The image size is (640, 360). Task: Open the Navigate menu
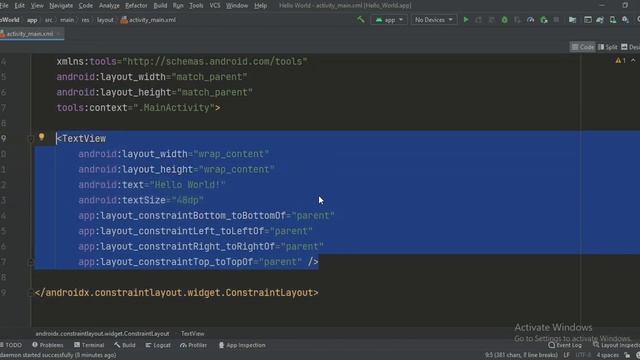61,6
